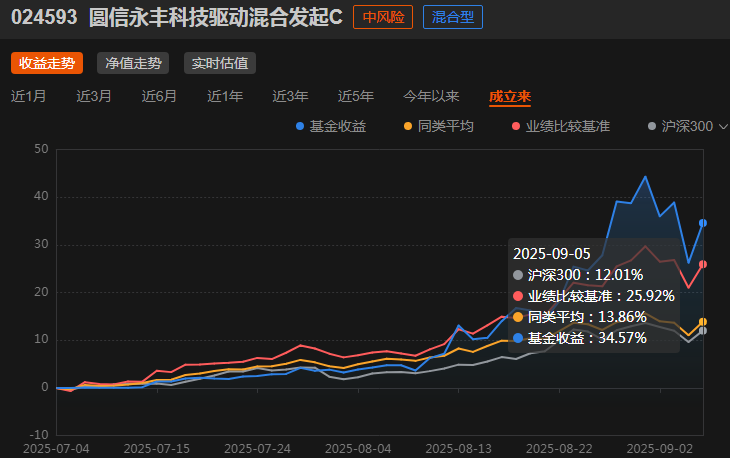Click y-axis label 50
The width and height of the screenshot is (730, 458).
click(x=41, y=149)
